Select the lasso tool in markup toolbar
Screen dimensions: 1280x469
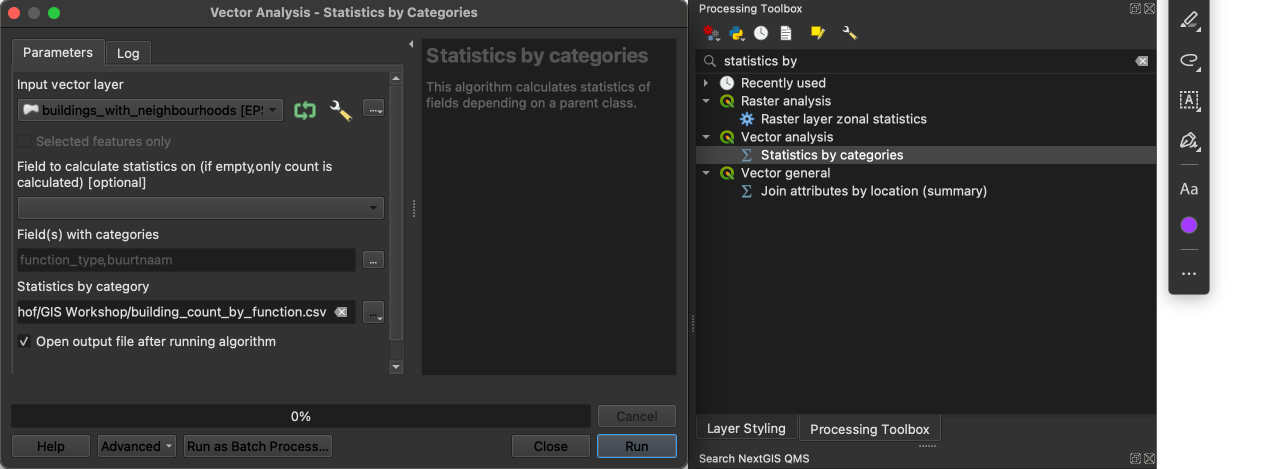[x=1188, y=61]
